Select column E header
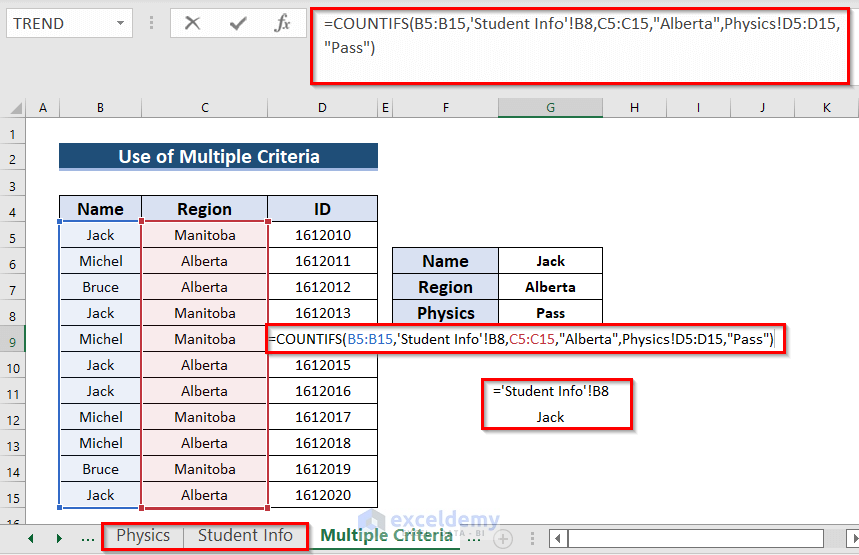Viewport: 859px width, 555px height. point(385,108)
